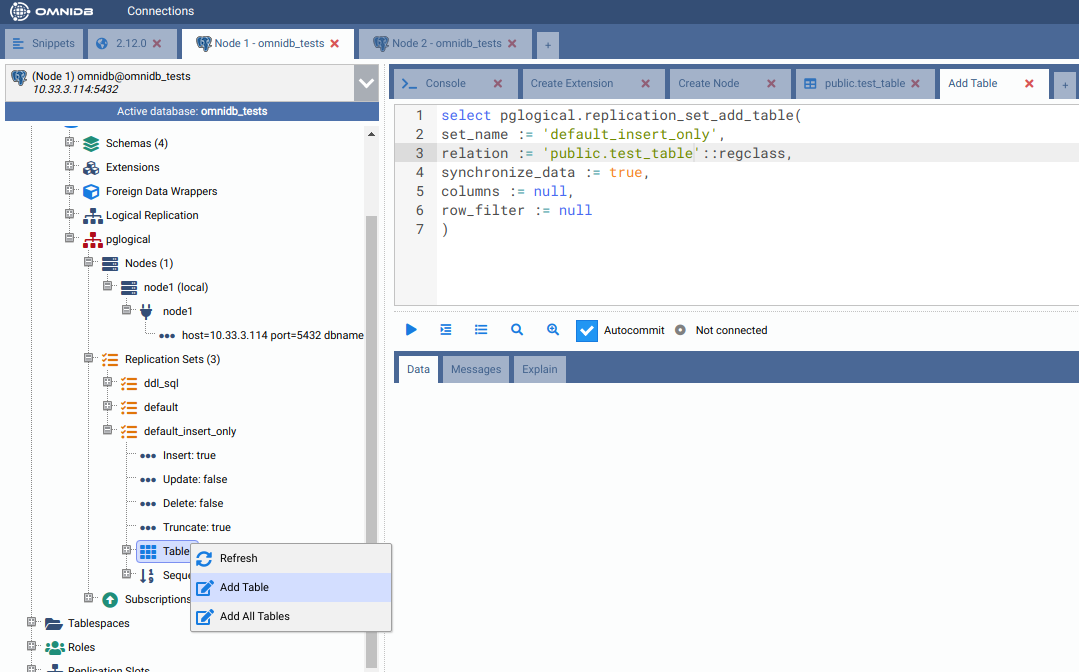This screenshot has width=1079, height=672.
Task: Collapse the Replication Sets (3) branch
Action: (x=88, y=358)
